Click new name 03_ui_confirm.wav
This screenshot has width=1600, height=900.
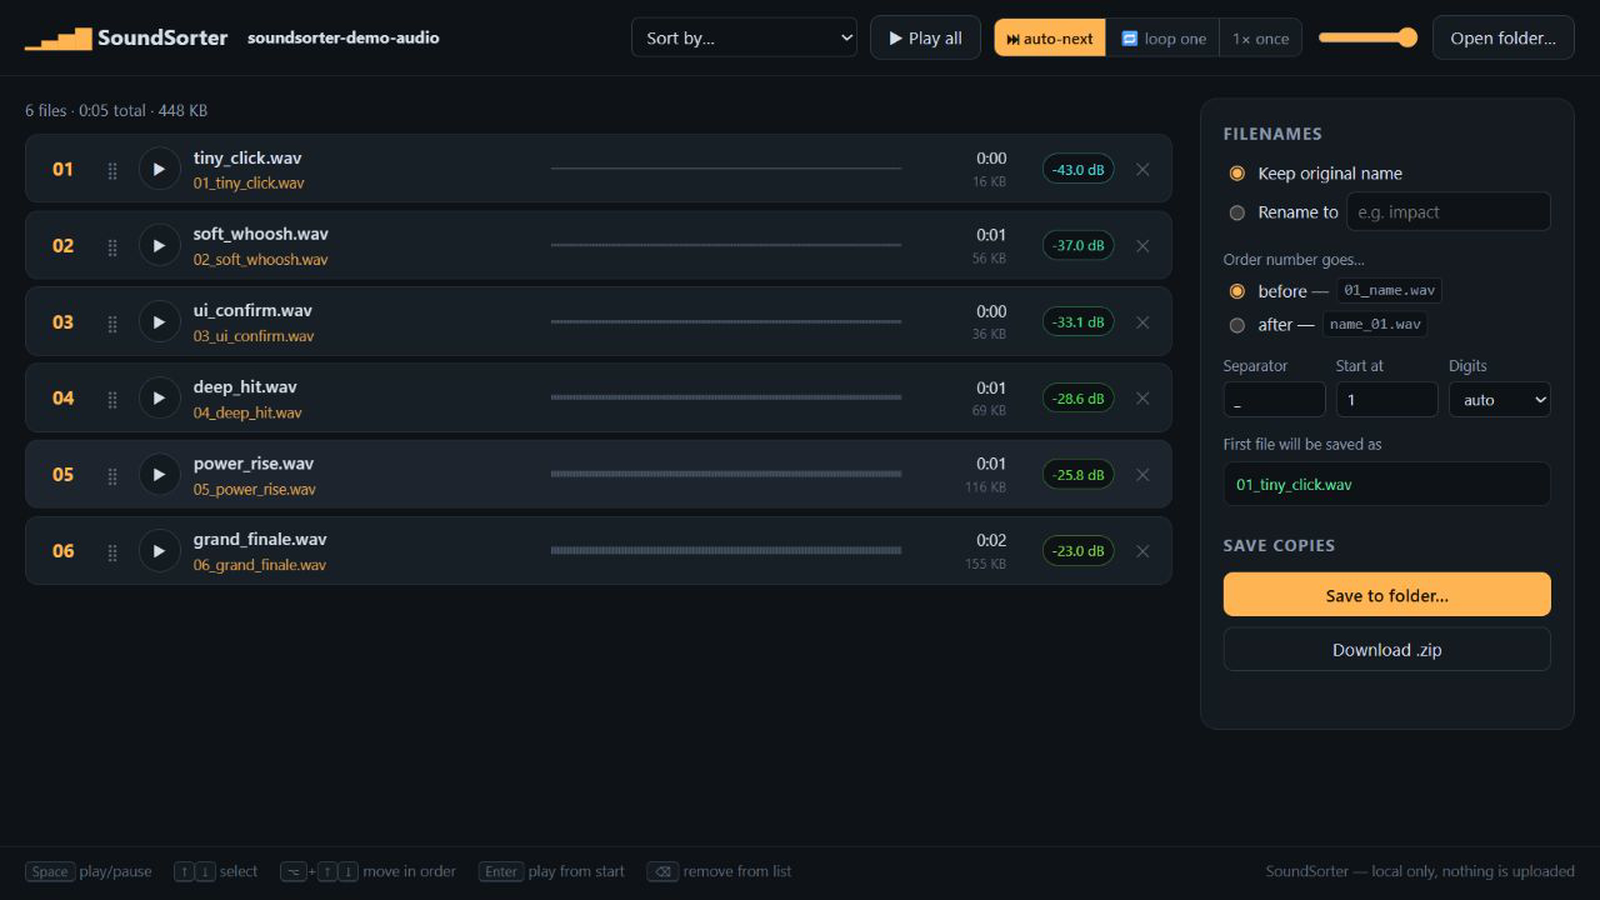tap(254, 336)
